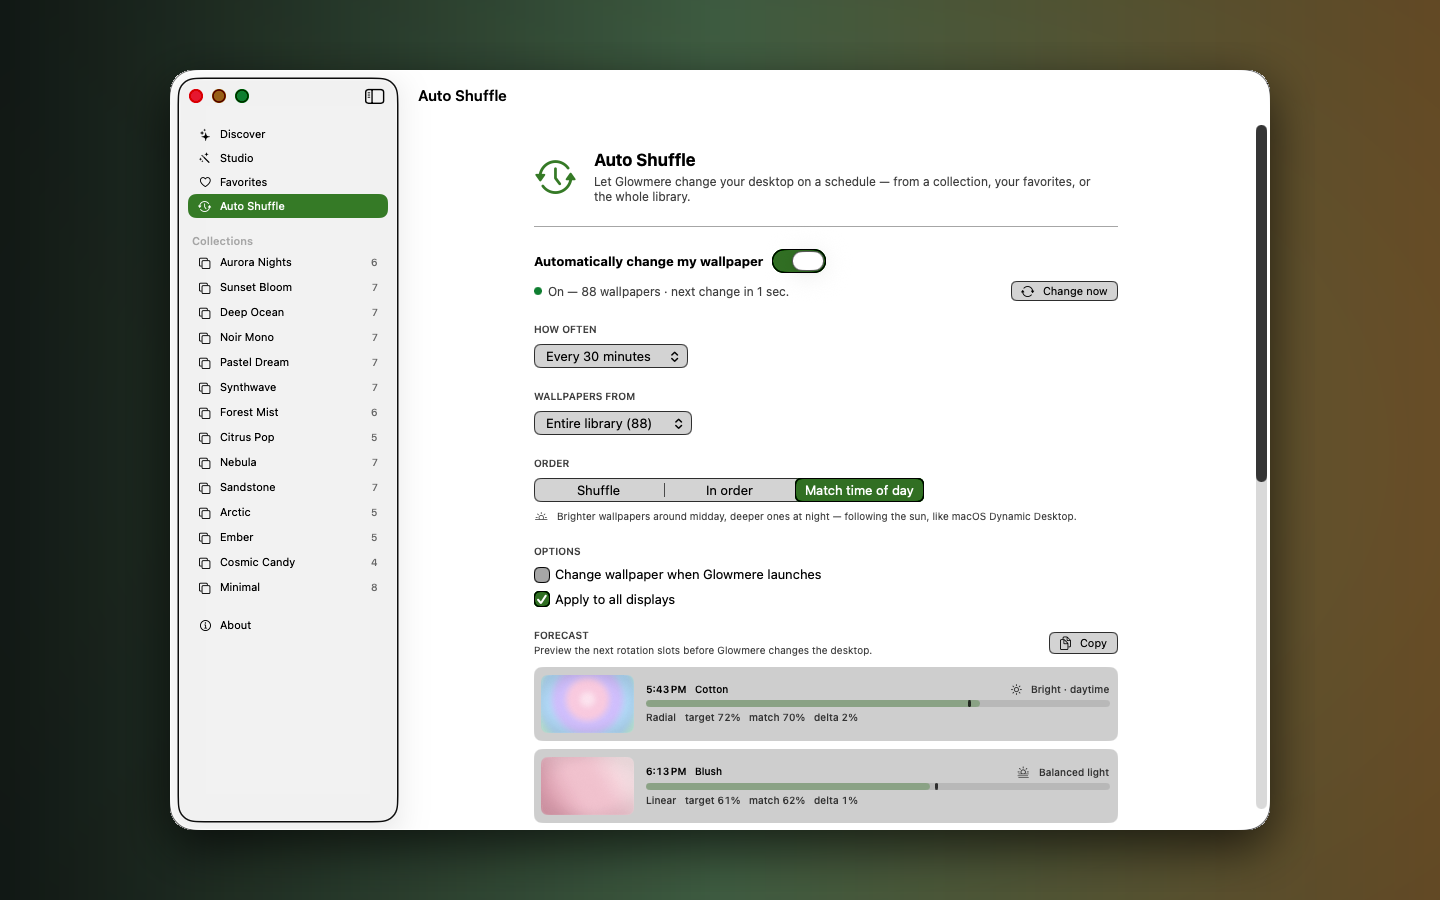
Task: Open the Entire library (88) dropdown
Action: click(x=613, y=423)
